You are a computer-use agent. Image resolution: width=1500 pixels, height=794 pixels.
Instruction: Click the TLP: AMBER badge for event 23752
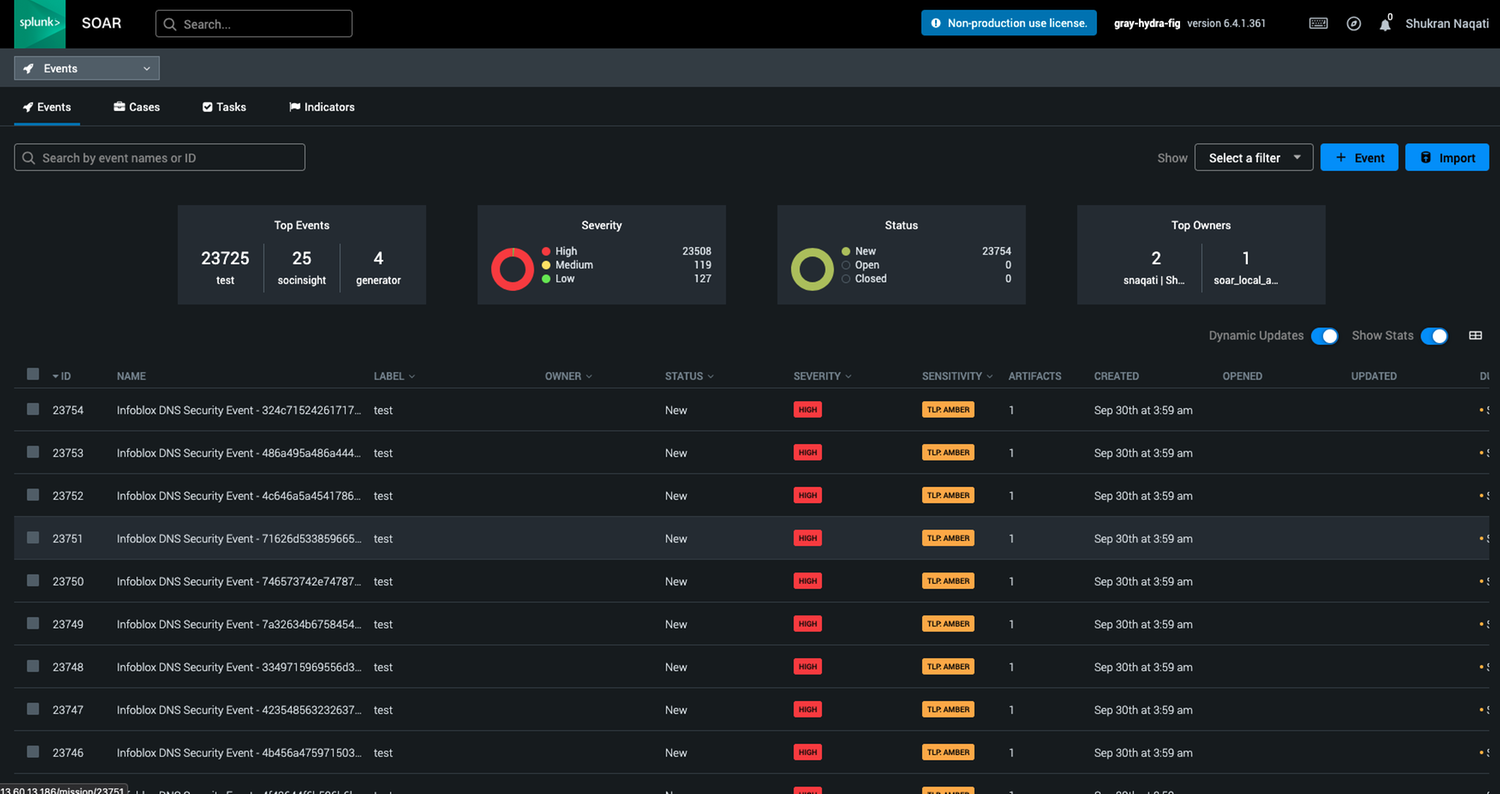948,496
